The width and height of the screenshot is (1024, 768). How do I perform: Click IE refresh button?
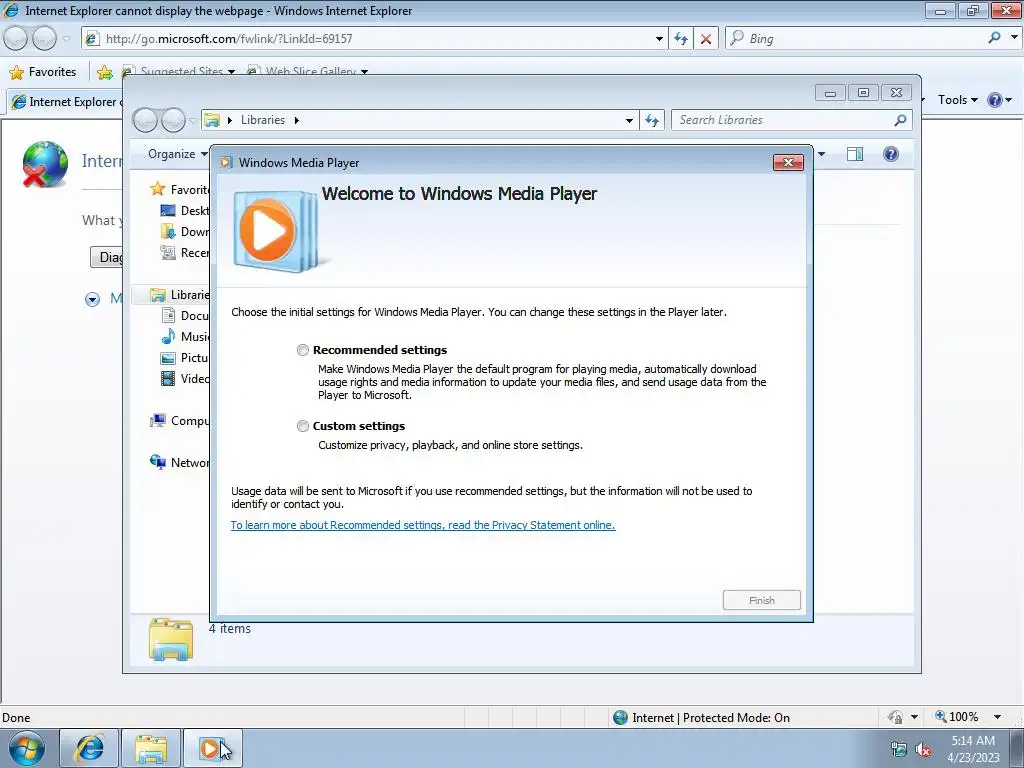680,39
